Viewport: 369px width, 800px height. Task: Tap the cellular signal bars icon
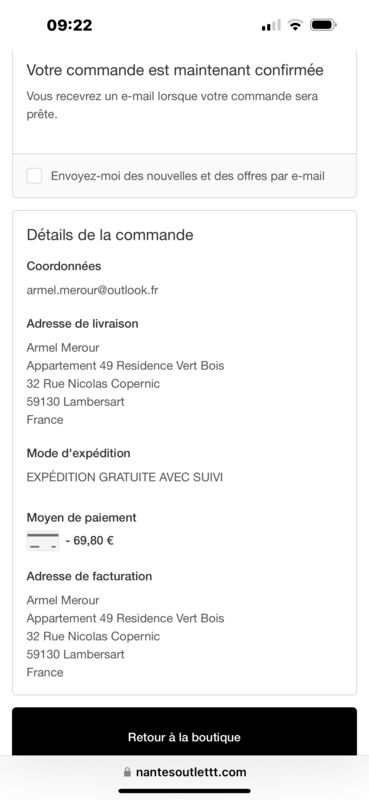pyautogui.click(x=271, y=25)
